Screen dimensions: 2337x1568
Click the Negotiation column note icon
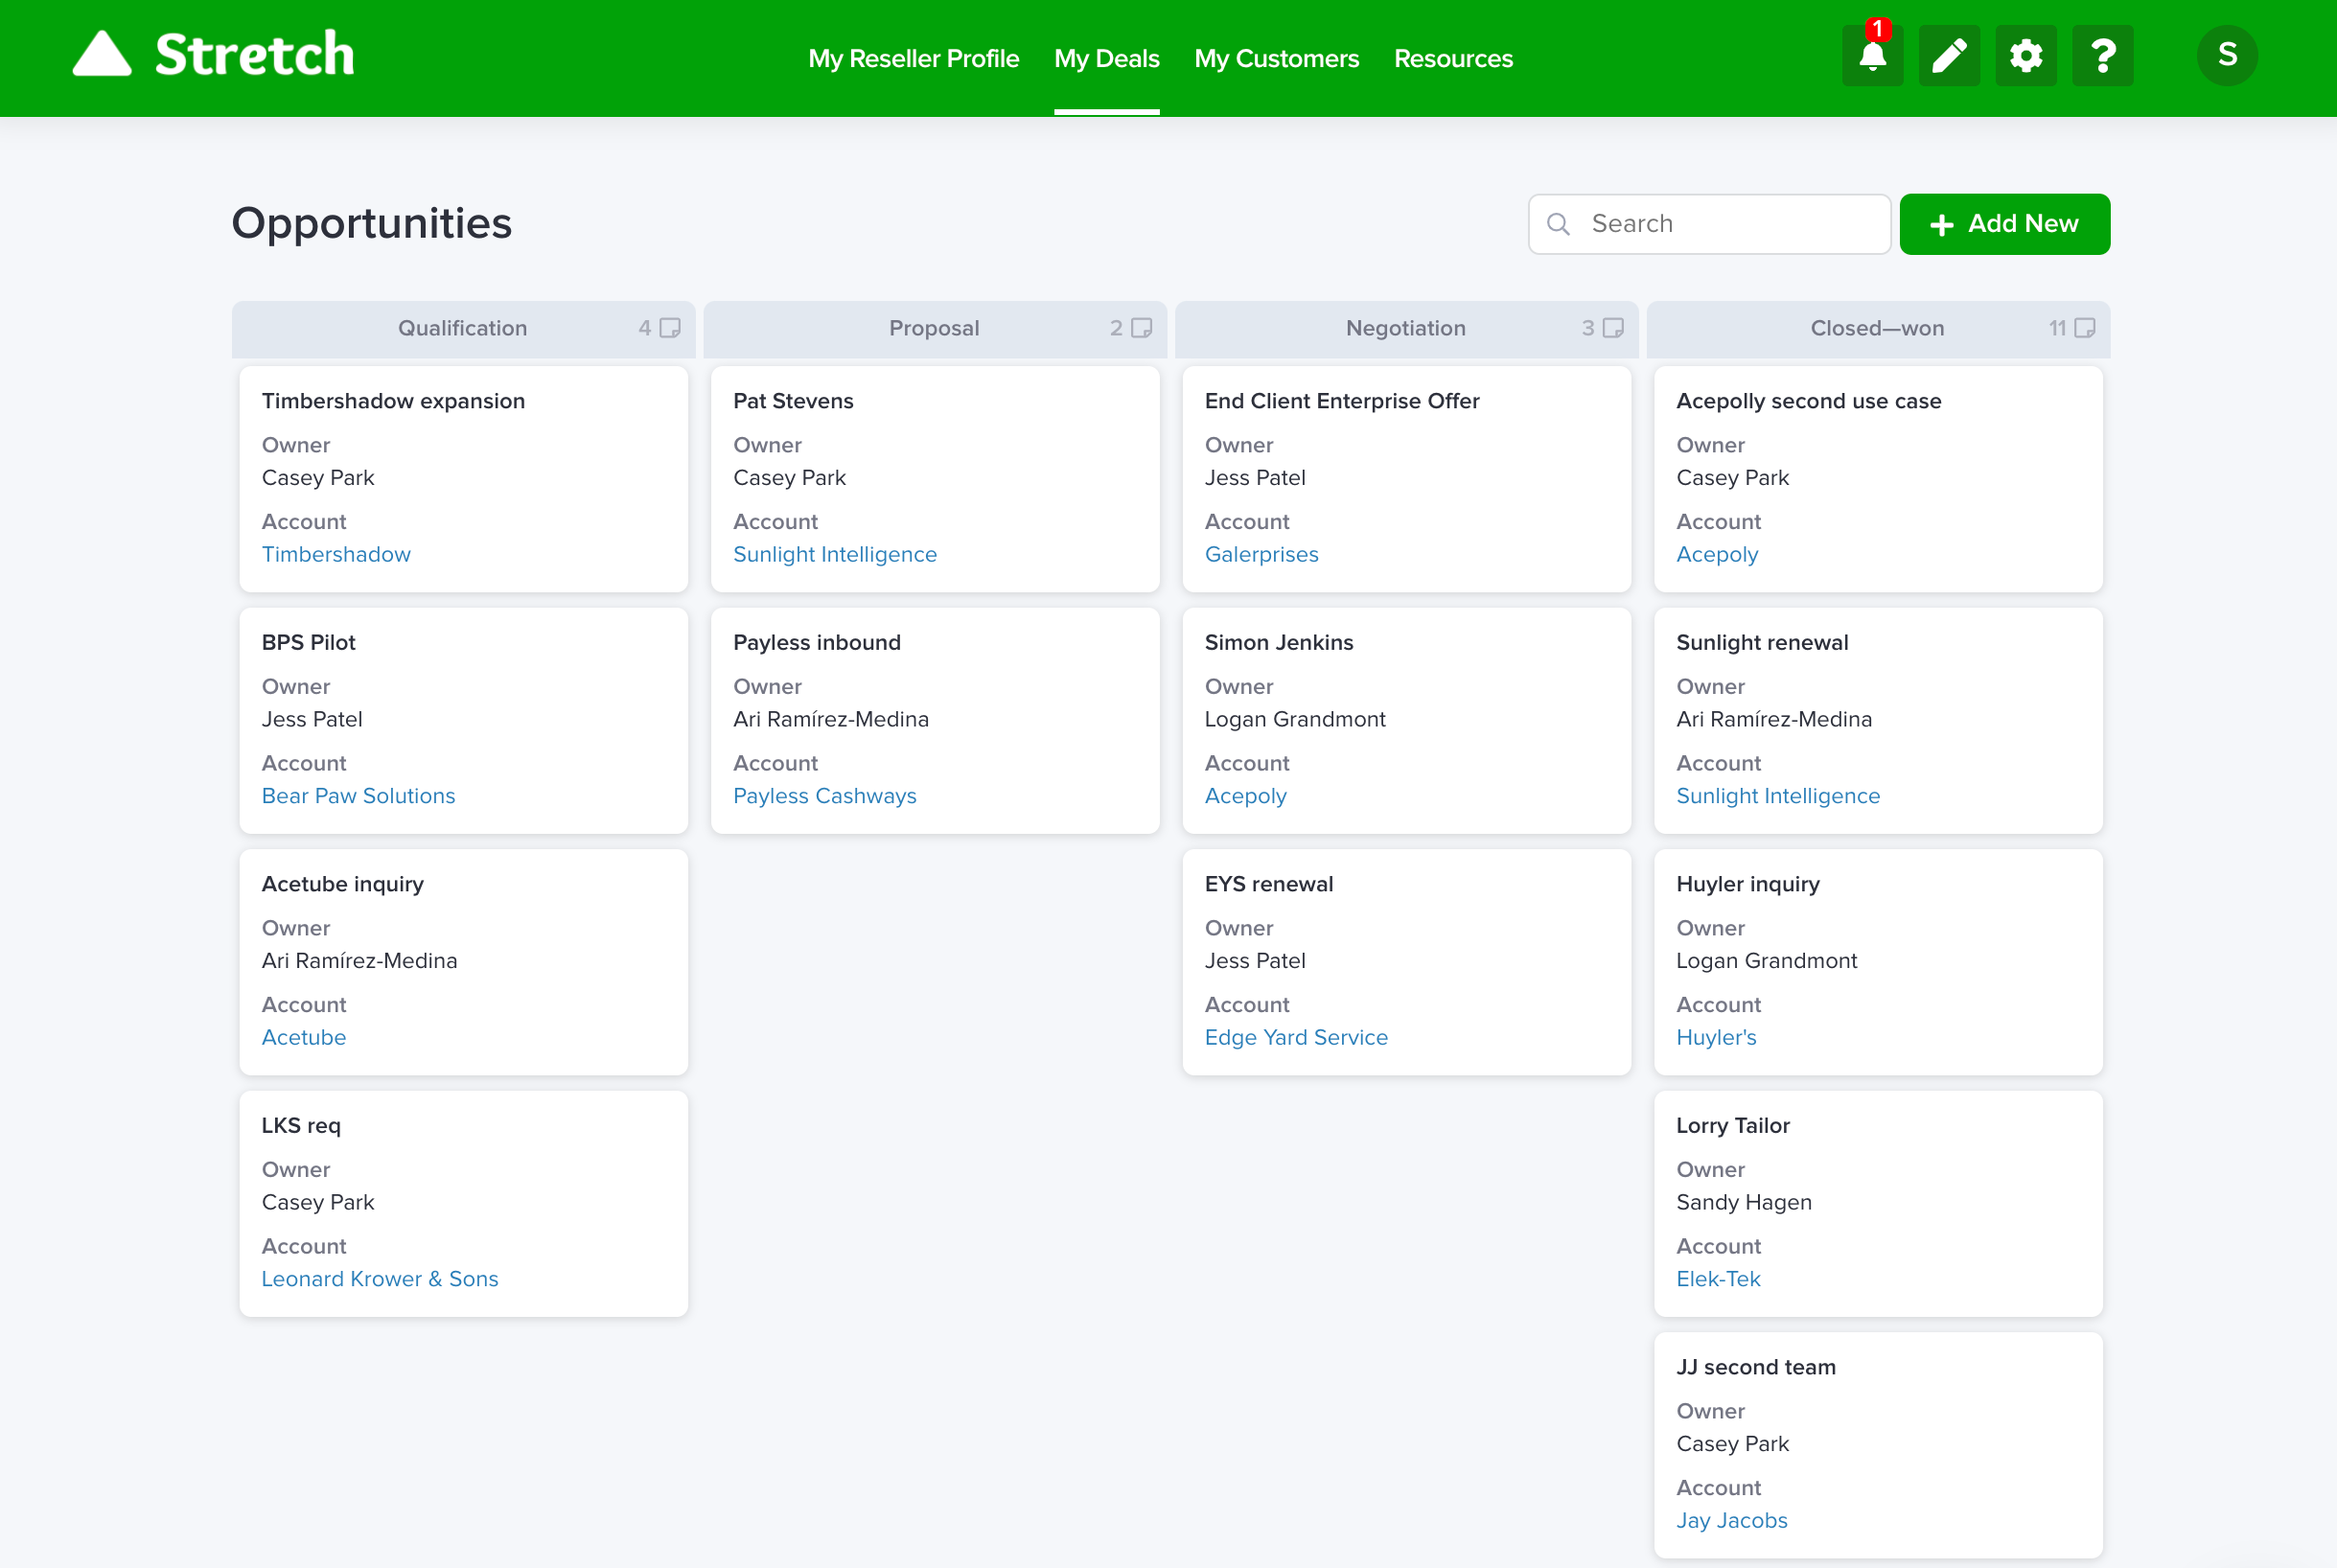pyautogui.click(x=1613, y=328)
